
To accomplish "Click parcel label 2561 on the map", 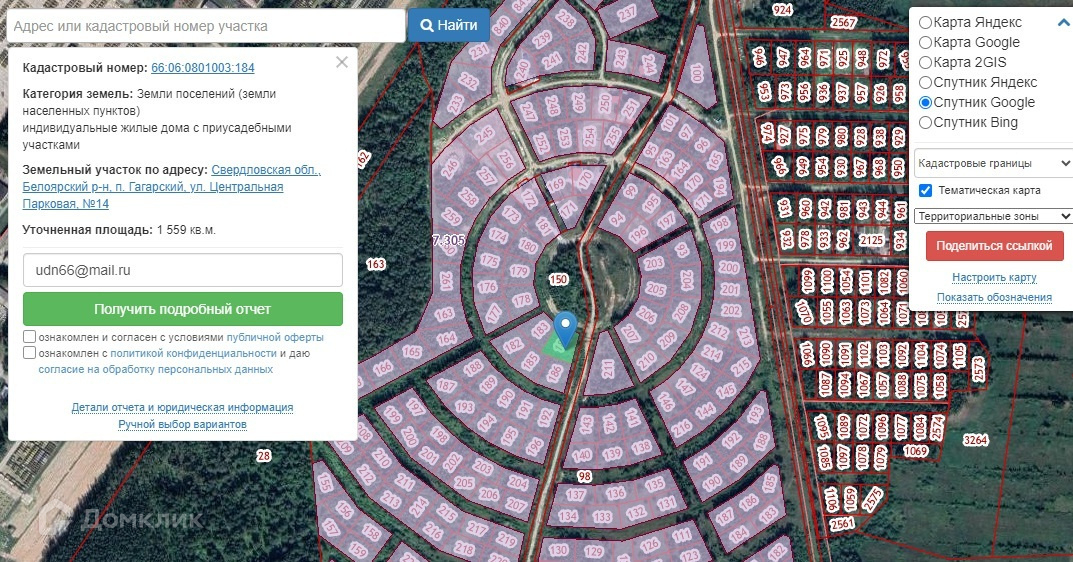I will [x=842, y=524].
